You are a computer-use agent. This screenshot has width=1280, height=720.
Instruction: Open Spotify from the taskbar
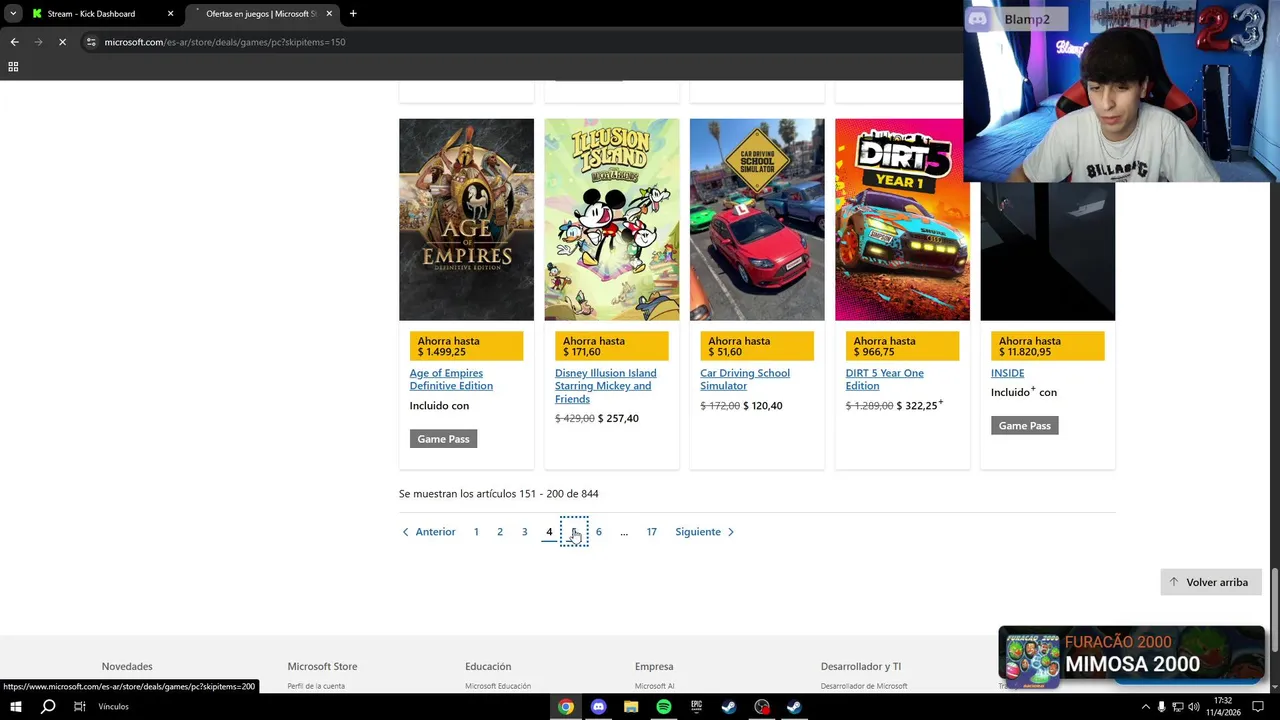pos(664,706)
